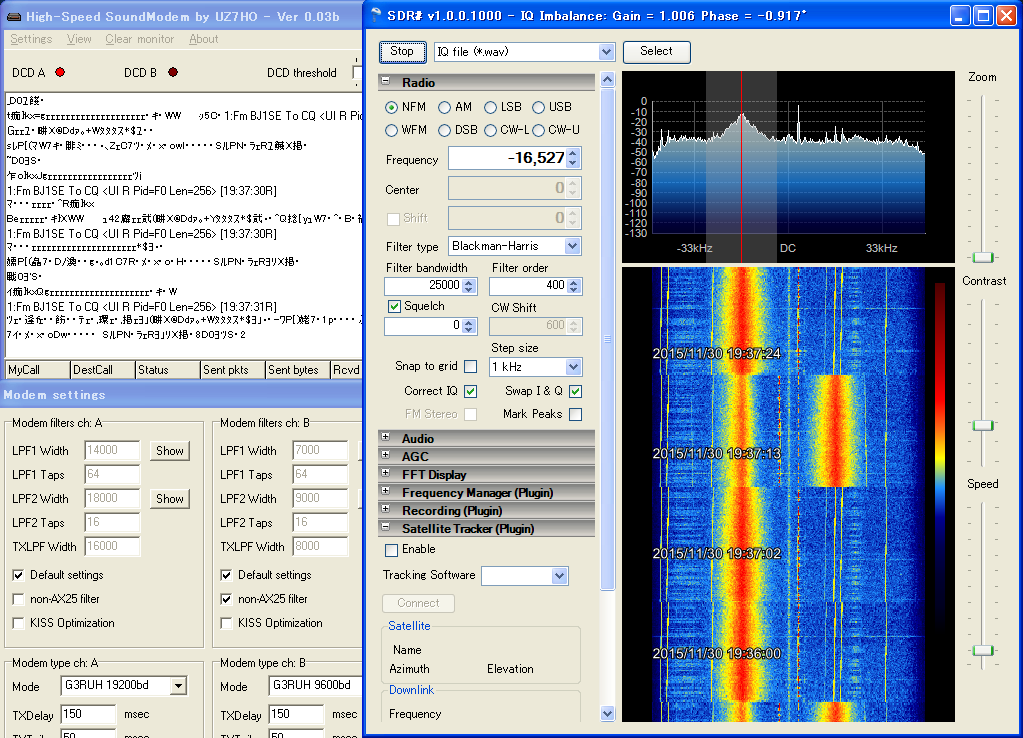Select LSB demodulation mode

coord(491,107)
